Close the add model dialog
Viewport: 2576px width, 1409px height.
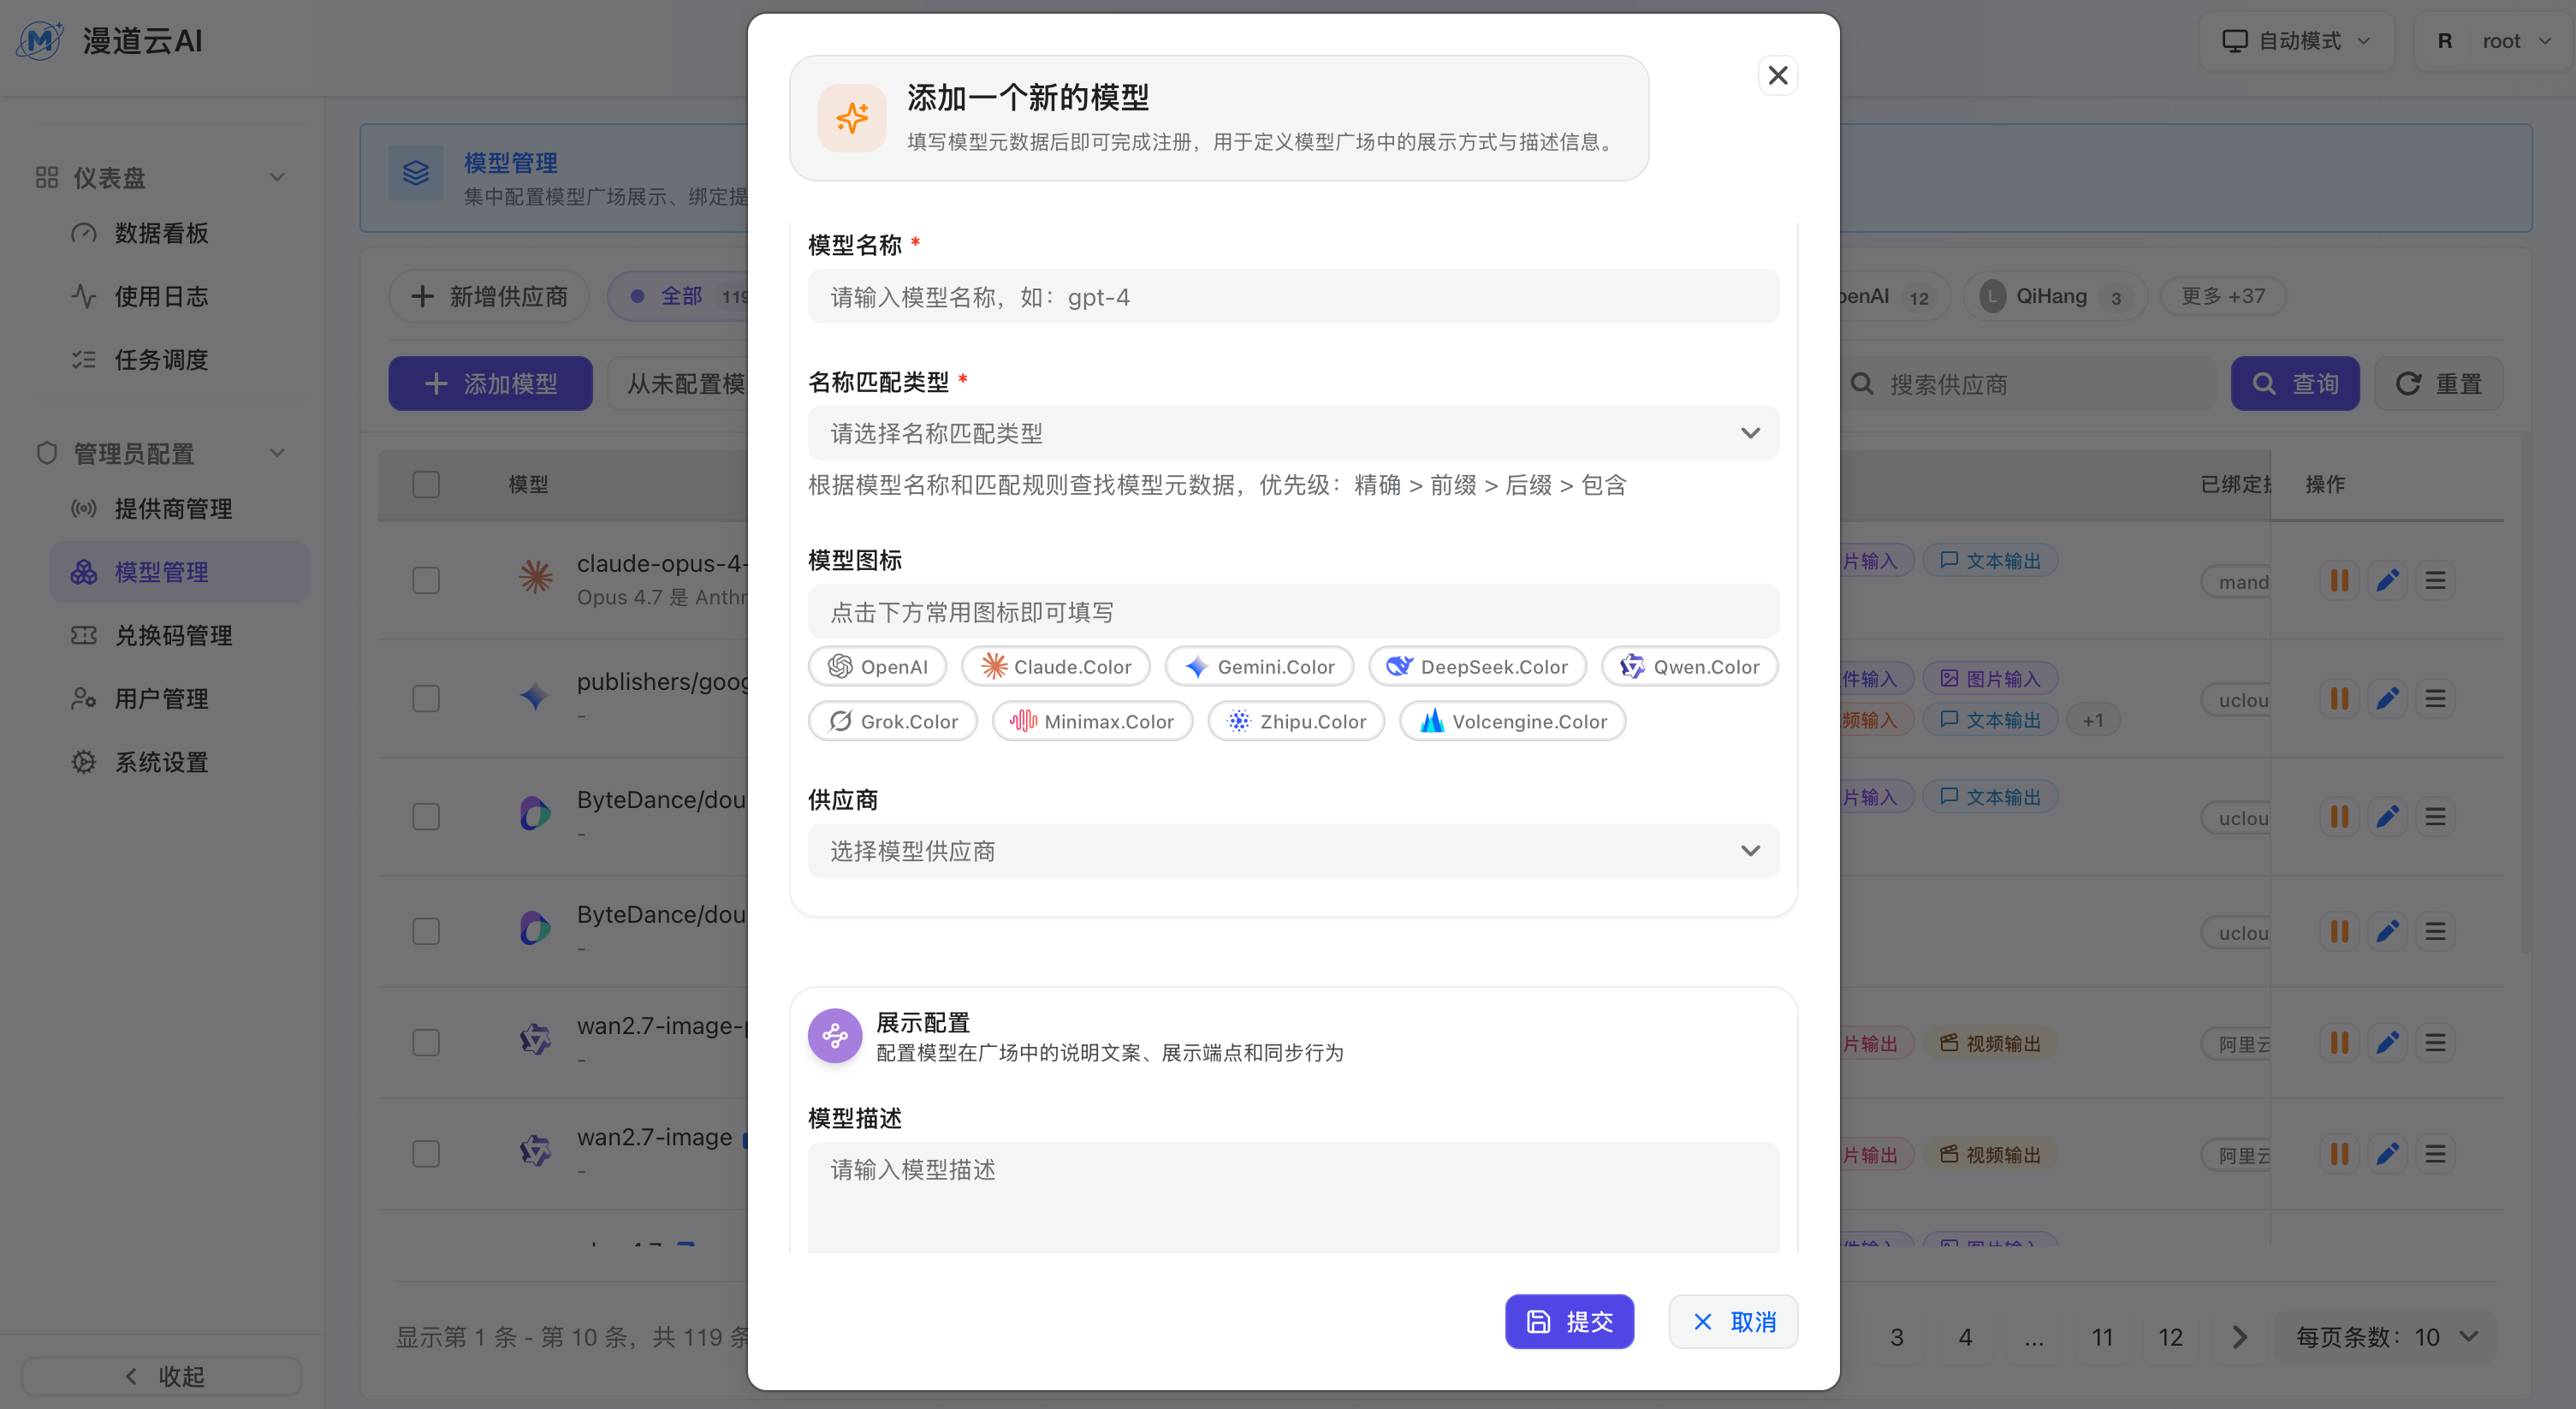click(x=1777, y=76)
